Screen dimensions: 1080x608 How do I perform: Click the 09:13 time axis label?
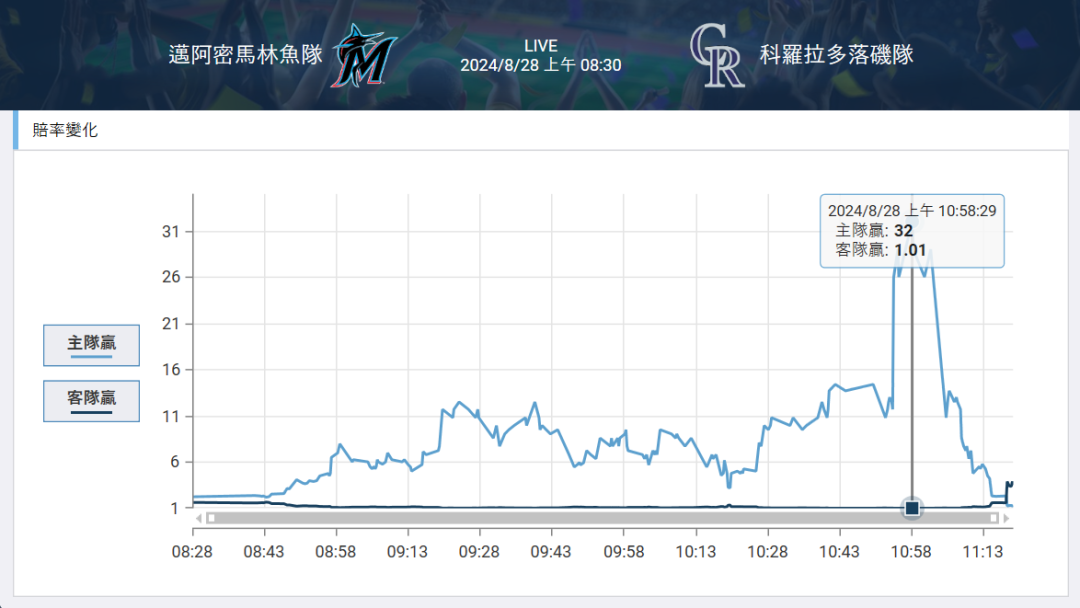tap(407, 552)
